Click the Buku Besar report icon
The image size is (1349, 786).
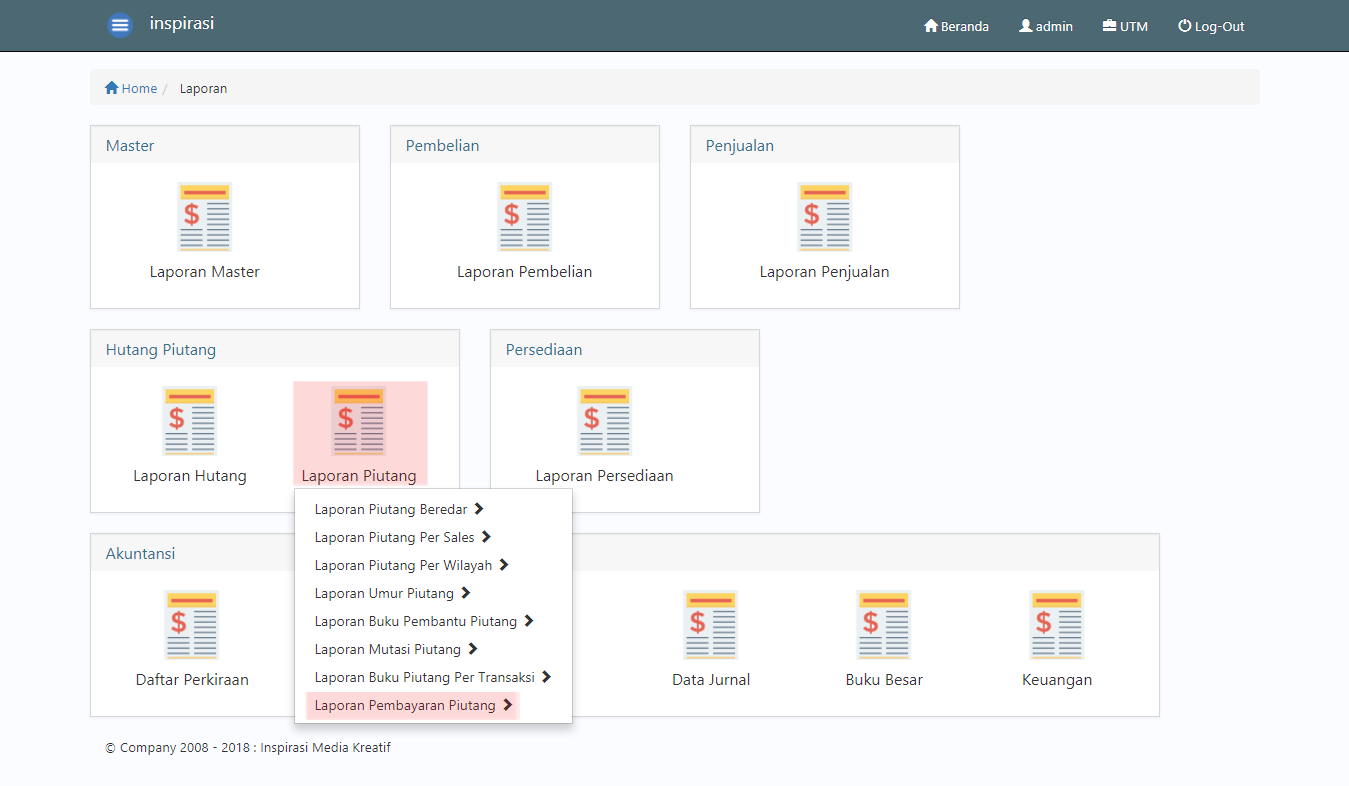point(883,625)
